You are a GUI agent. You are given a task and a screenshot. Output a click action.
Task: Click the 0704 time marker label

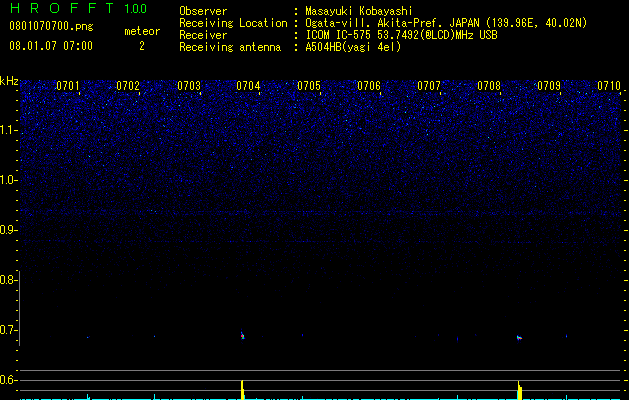[x=248, y=86]
